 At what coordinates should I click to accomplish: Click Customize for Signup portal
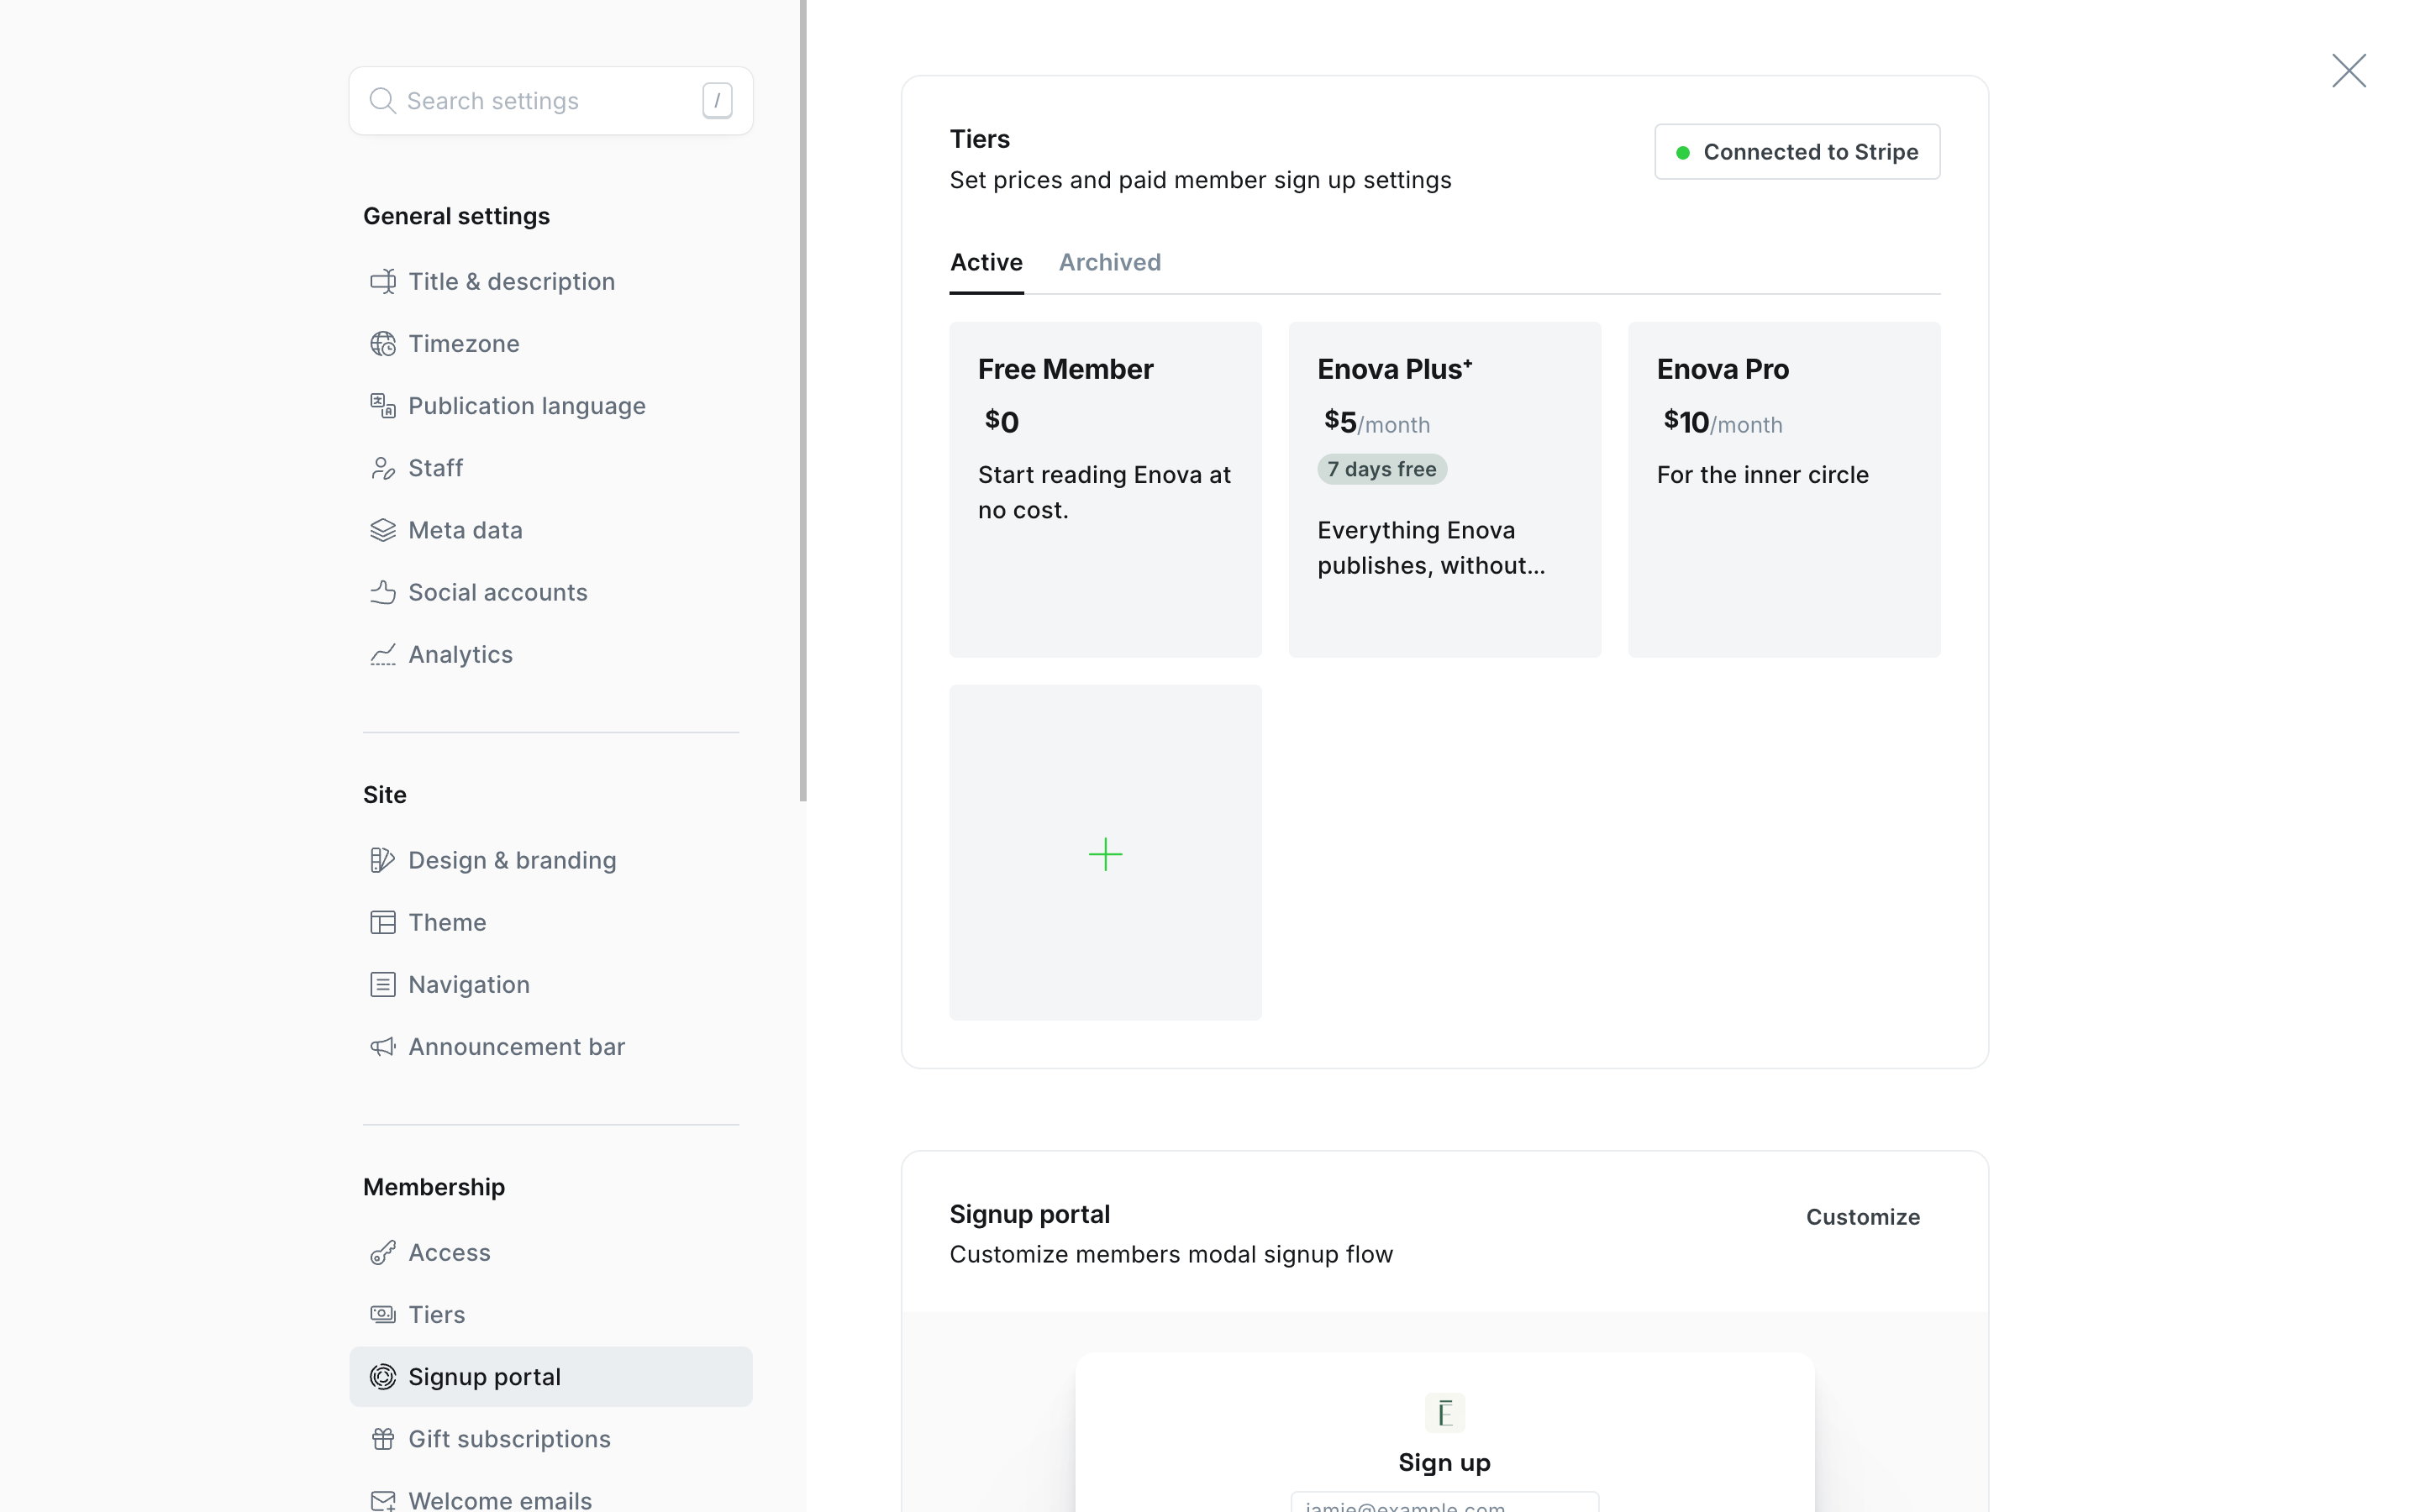(x=1863, y=1217)
